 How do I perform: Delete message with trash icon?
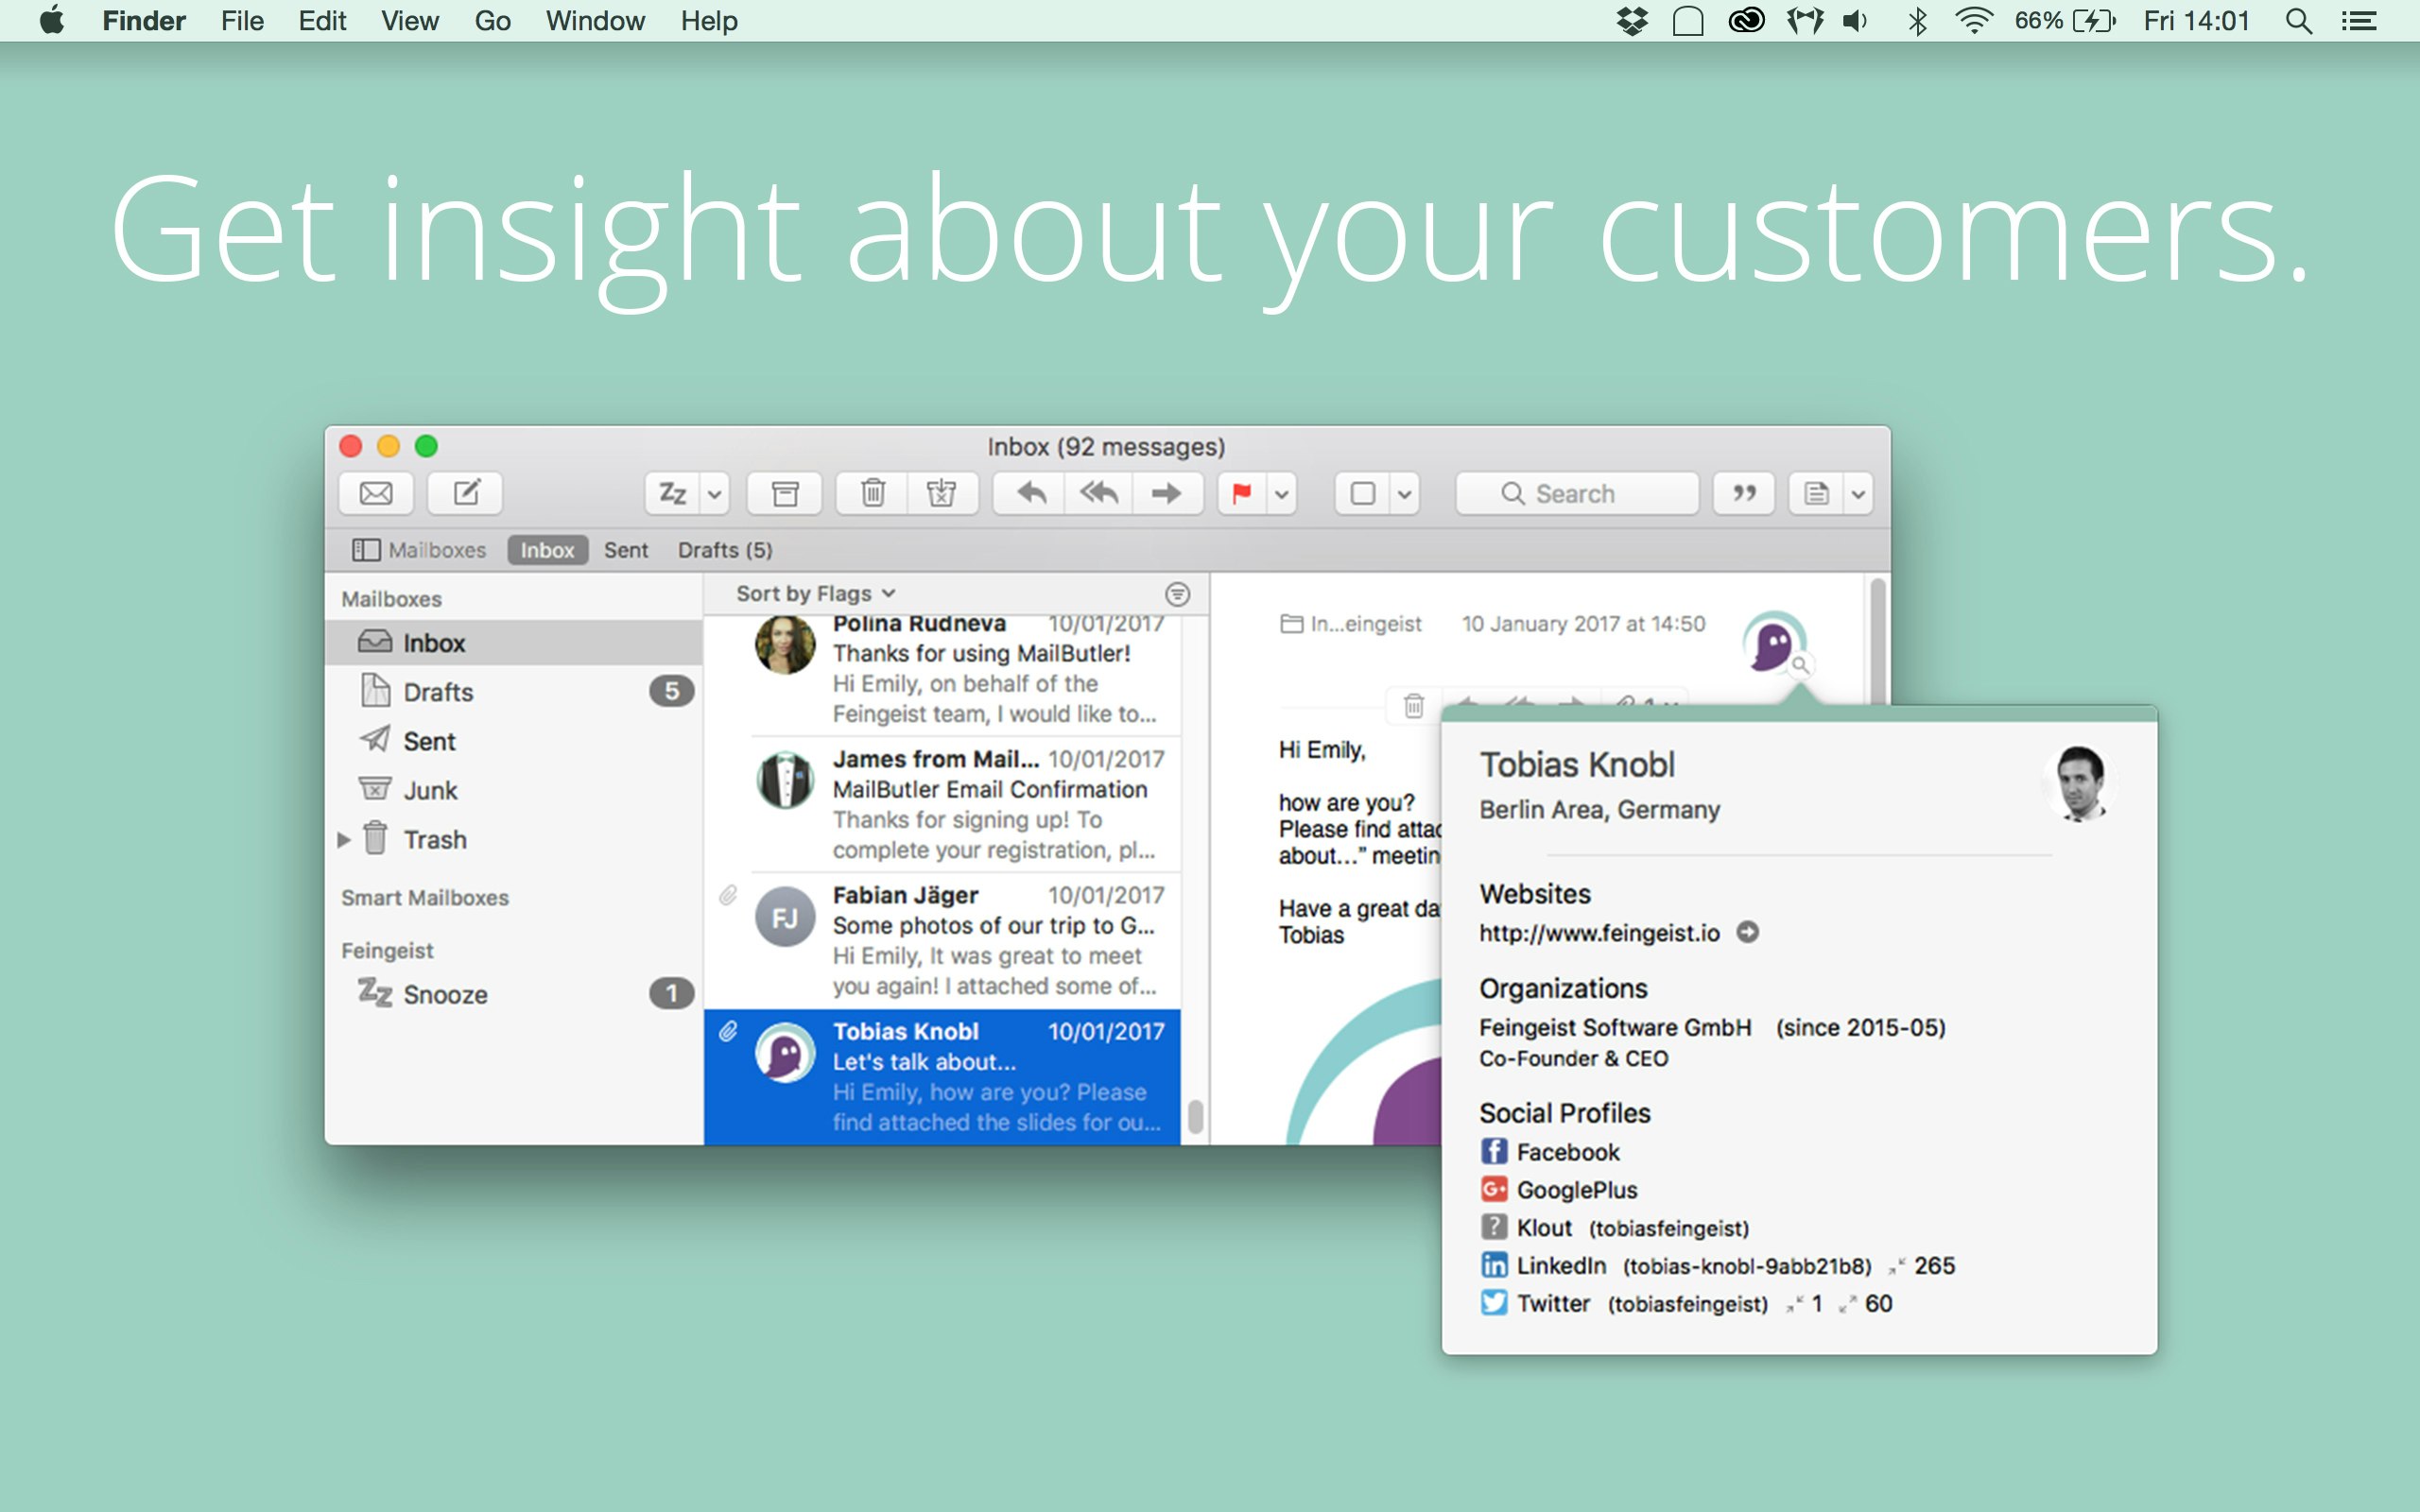coord(872,493)
